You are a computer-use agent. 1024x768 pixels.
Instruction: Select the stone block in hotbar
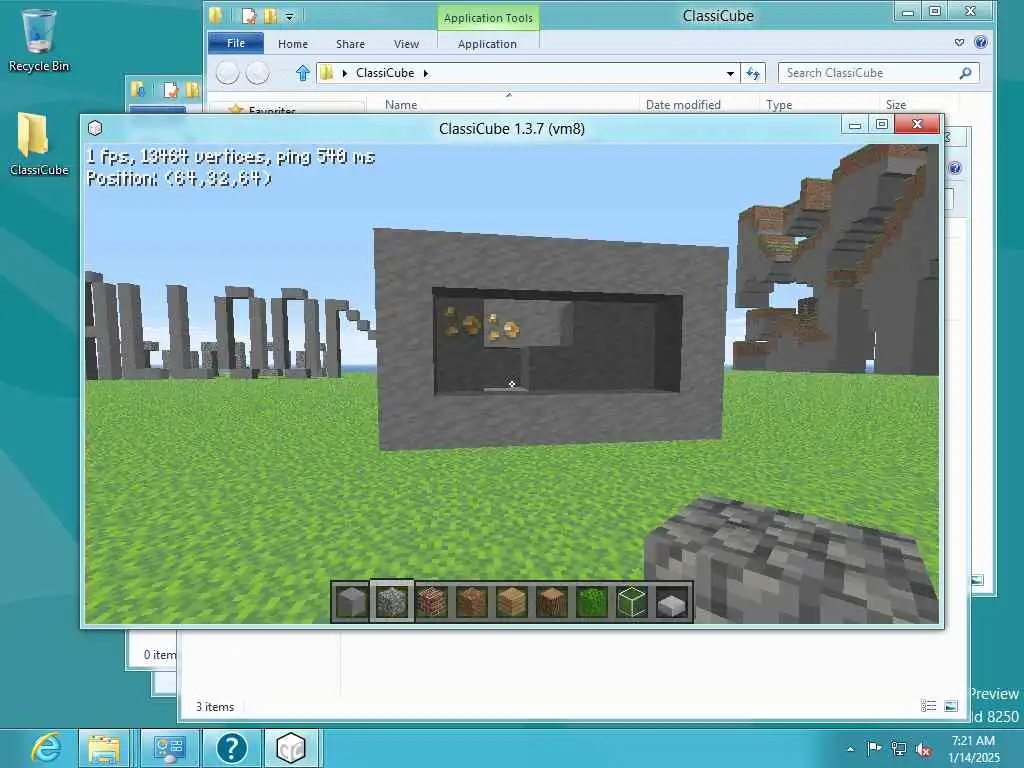click(351, 601)
